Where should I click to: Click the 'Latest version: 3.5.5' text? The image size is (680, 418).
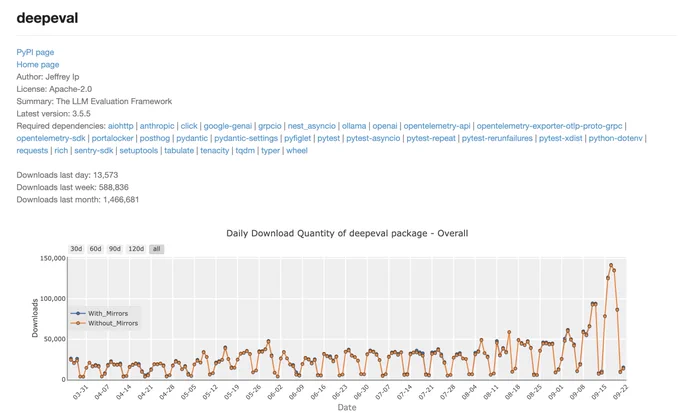tap(53, 114)
